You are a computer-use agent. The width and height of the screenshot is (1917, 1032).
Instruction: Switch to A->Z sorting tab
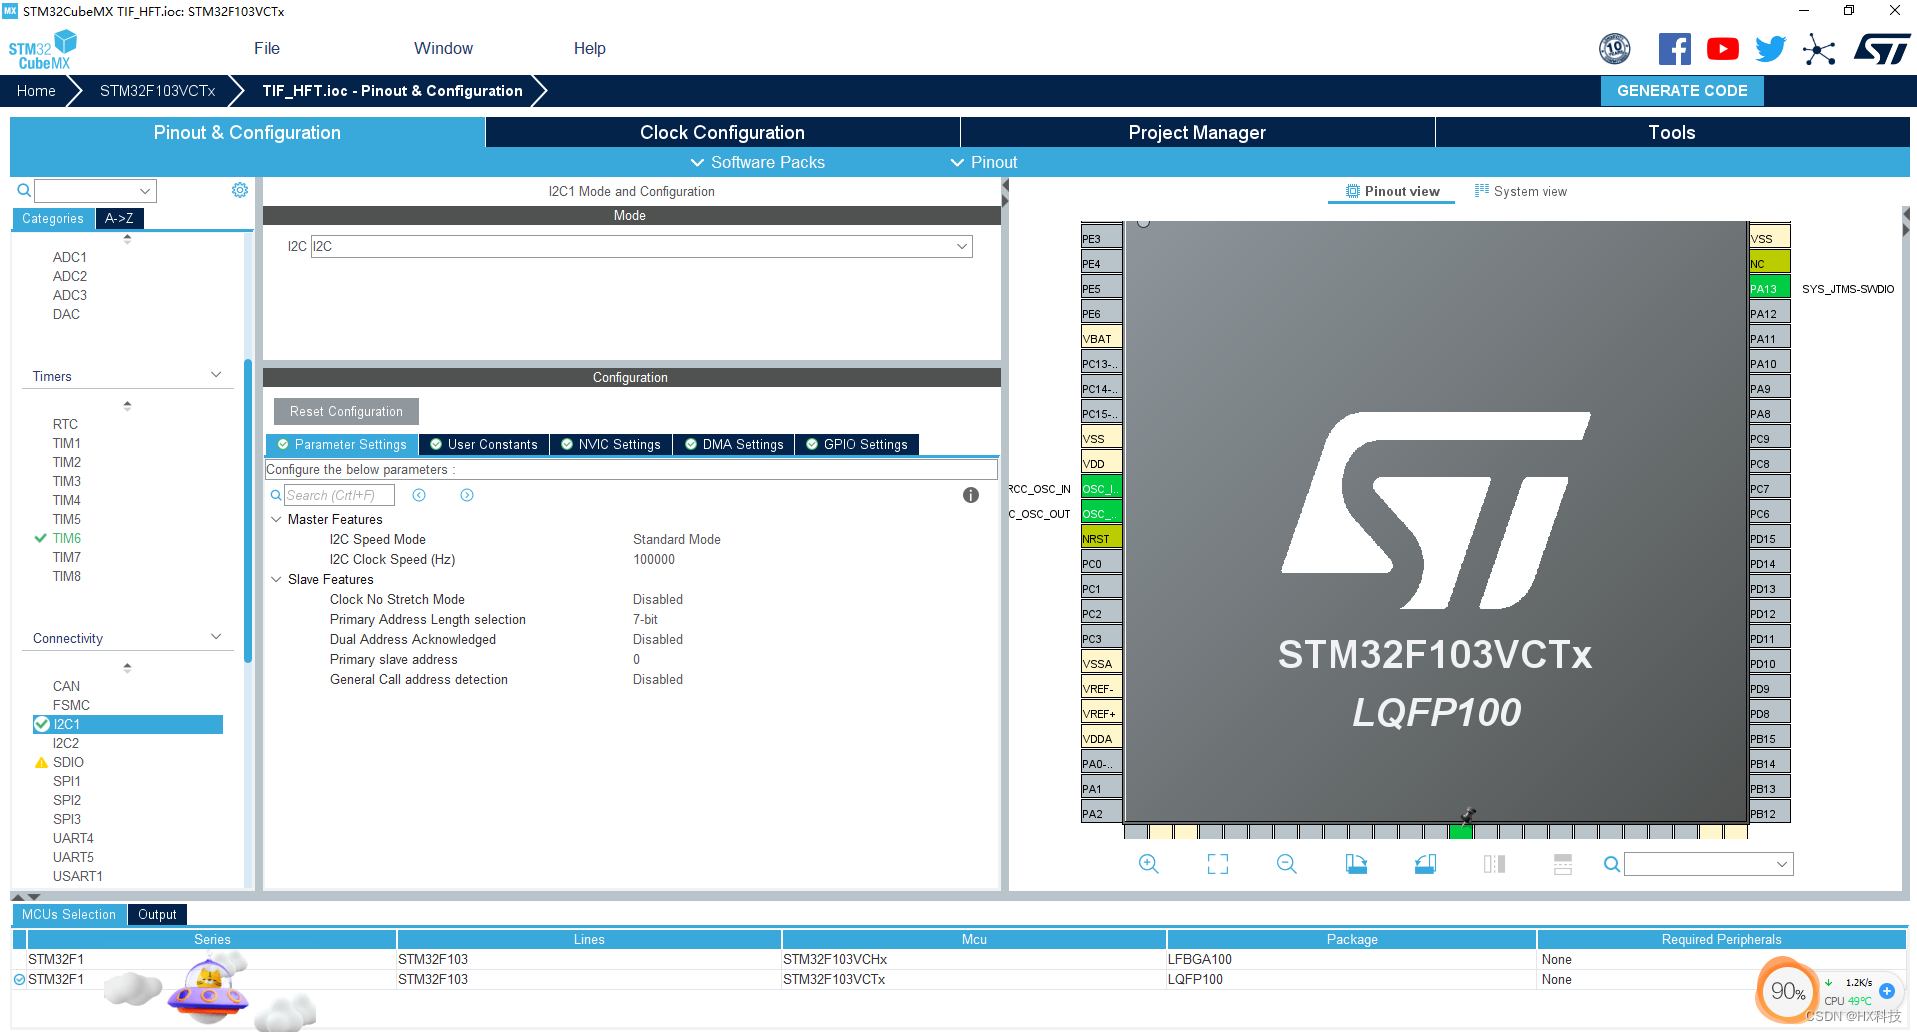(x=119, y=218)
